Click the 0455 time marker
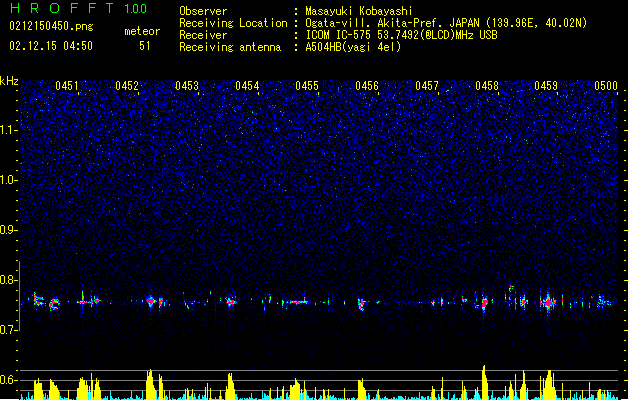The image size is (629, 400). pyautogui.click(x=307, y=85)
